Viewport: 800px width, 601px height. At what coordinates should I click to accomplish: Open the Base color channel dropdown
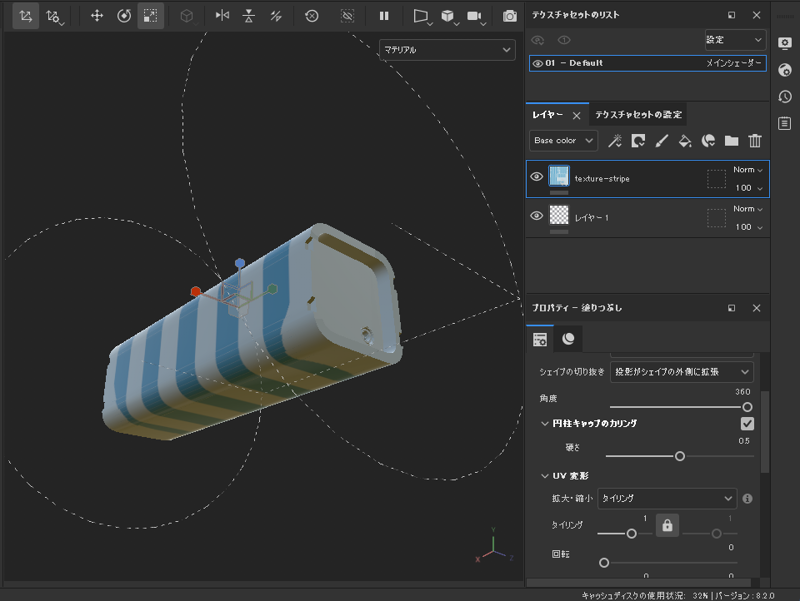coord(563,140)
